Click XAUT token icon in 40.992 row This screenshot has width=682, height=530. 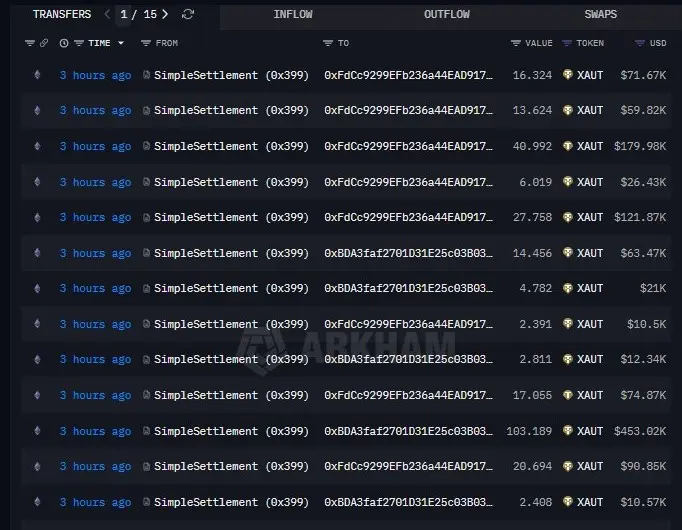click(x=568, y=146)
